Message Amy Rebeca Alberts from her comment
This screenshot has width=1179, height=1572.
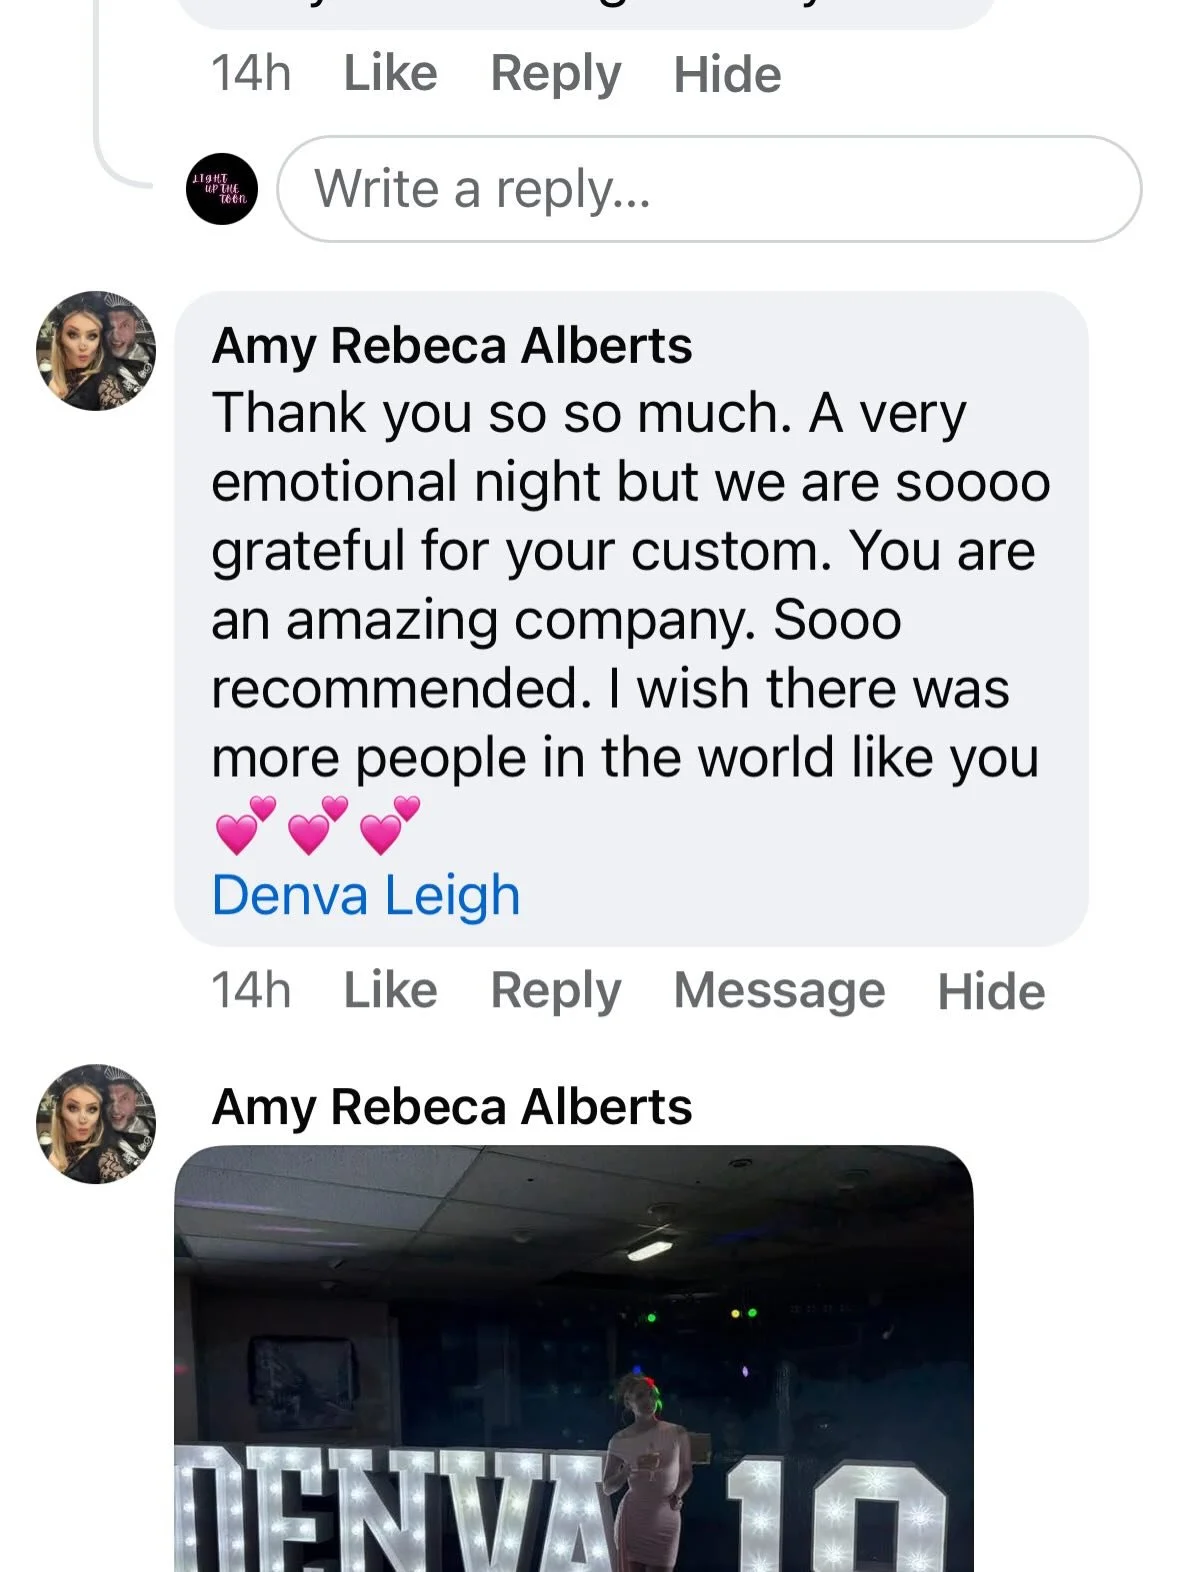[x=779, y=991]
